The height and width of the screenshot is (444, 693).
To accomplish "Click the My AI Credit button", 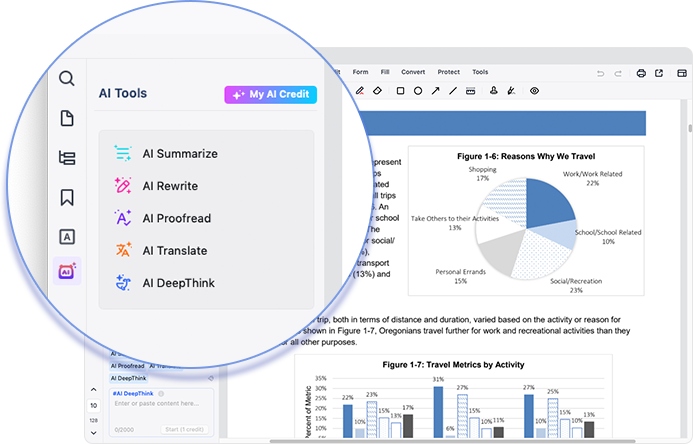I will 271,95.
